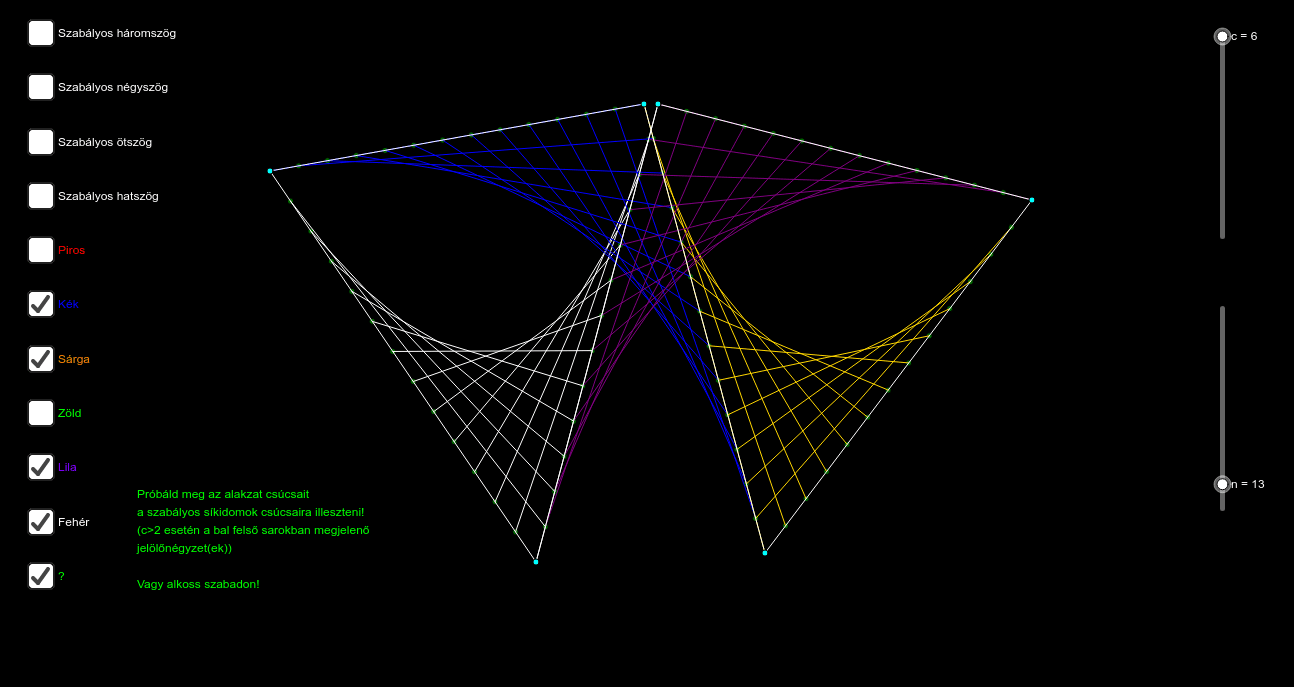Viewport: 1296px width, 689px height.
Task: Check the Zöld (green) checkbox
Action: [x=41, y=413]
